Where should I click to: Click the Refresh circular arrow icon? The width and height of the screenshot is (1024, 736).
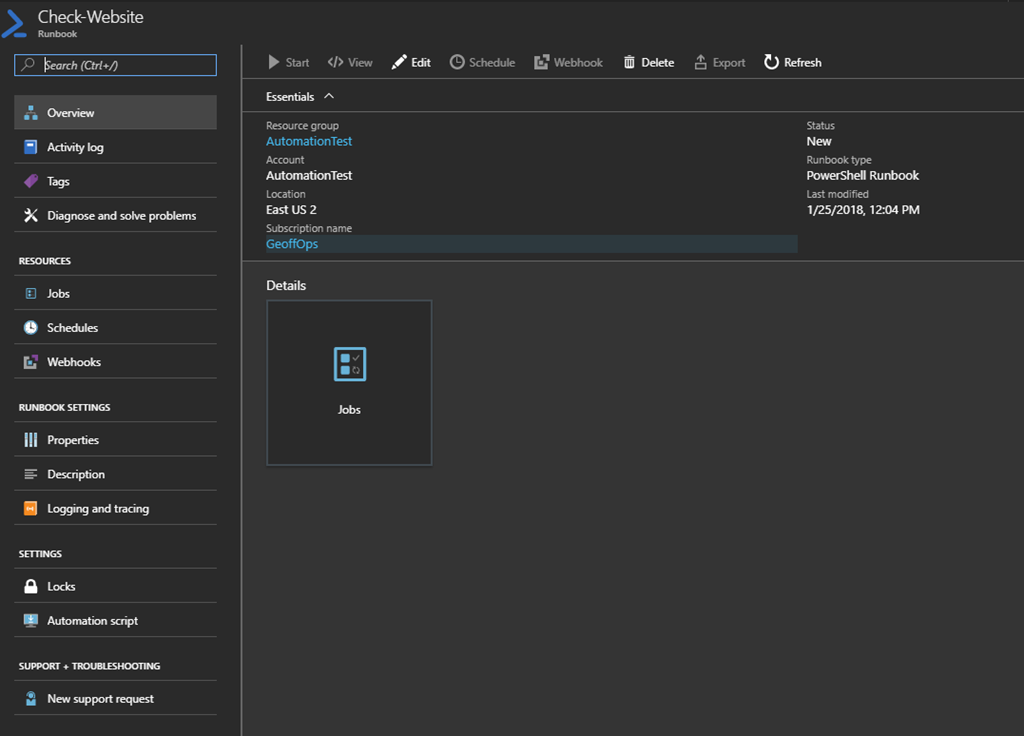[x=771, y=62]
